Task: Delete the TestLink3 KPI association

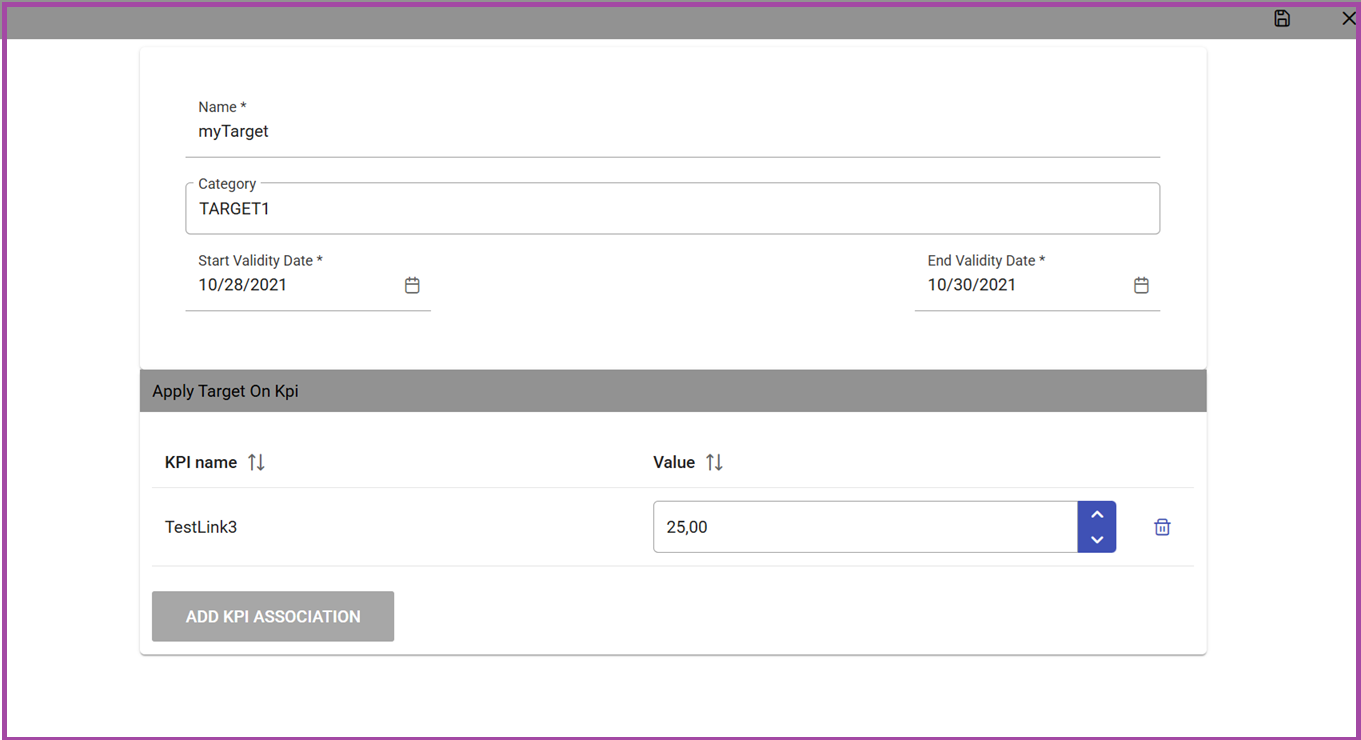Action: (1162, 527)
